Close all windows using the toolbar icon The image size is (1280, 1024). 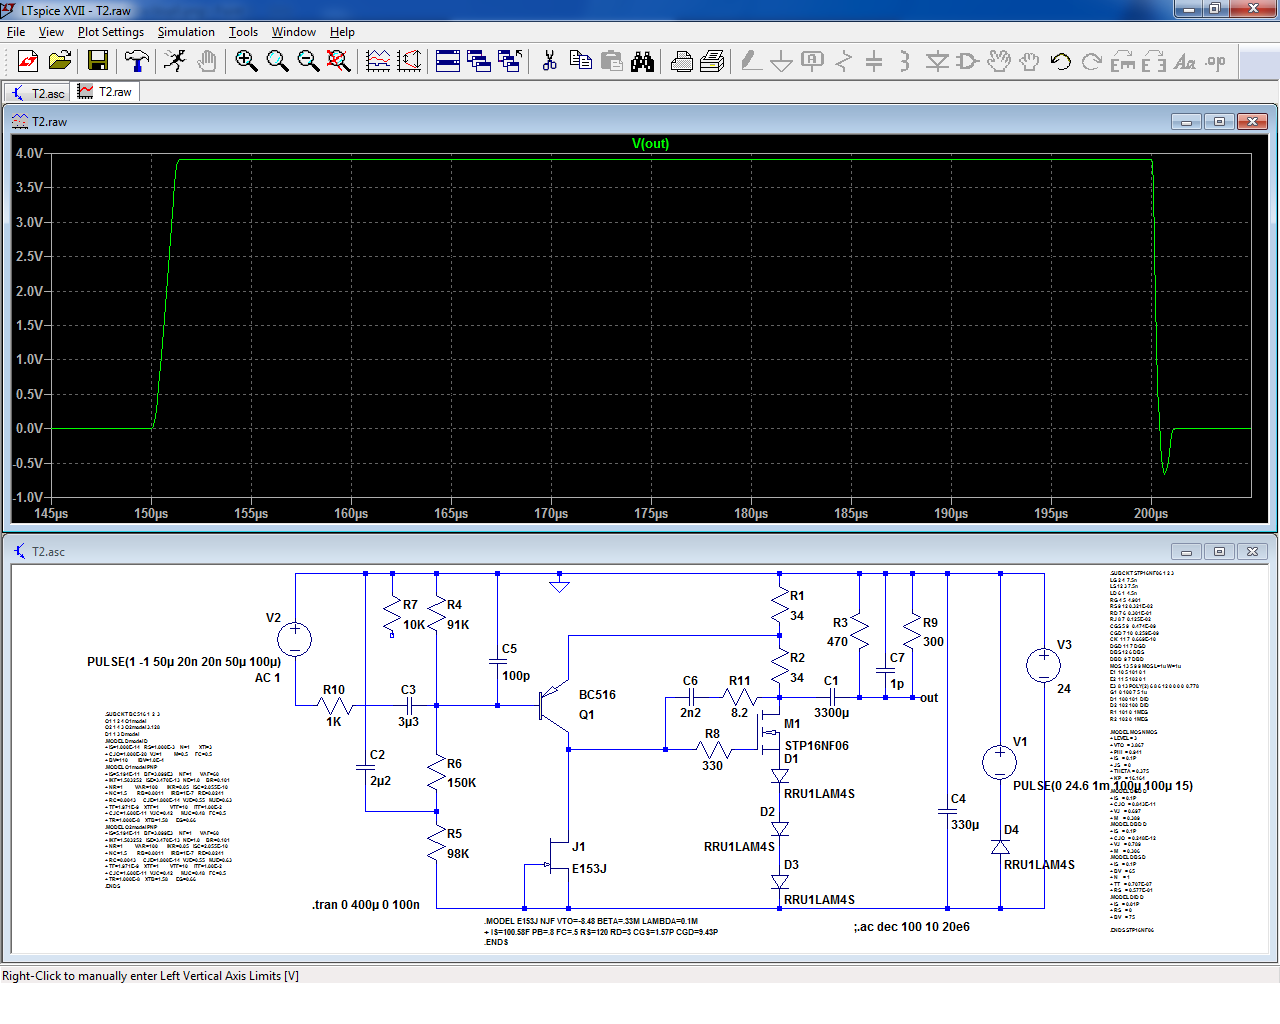coord(510,62)
